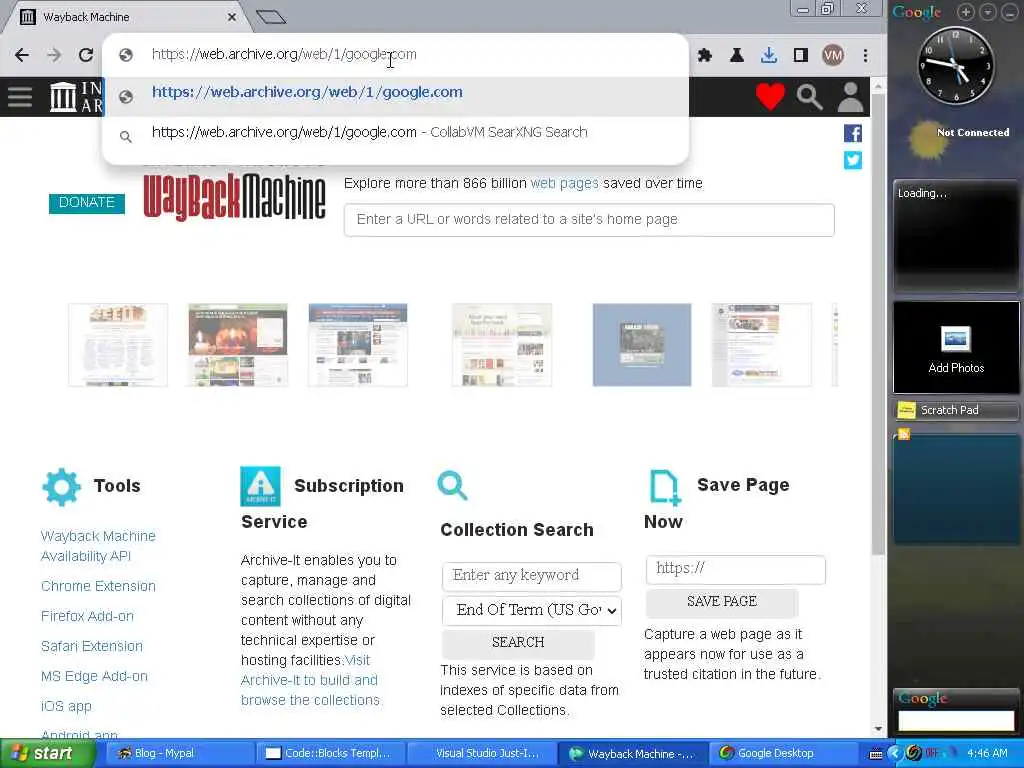Open the Windows start button
The image size is (1024, 768).
pos(47,754)
